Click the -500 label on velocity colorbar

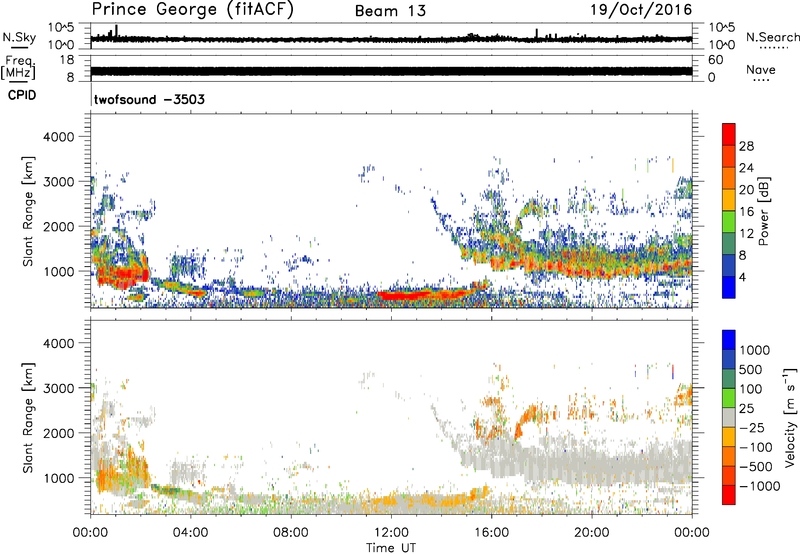click(x=756, y=467)
